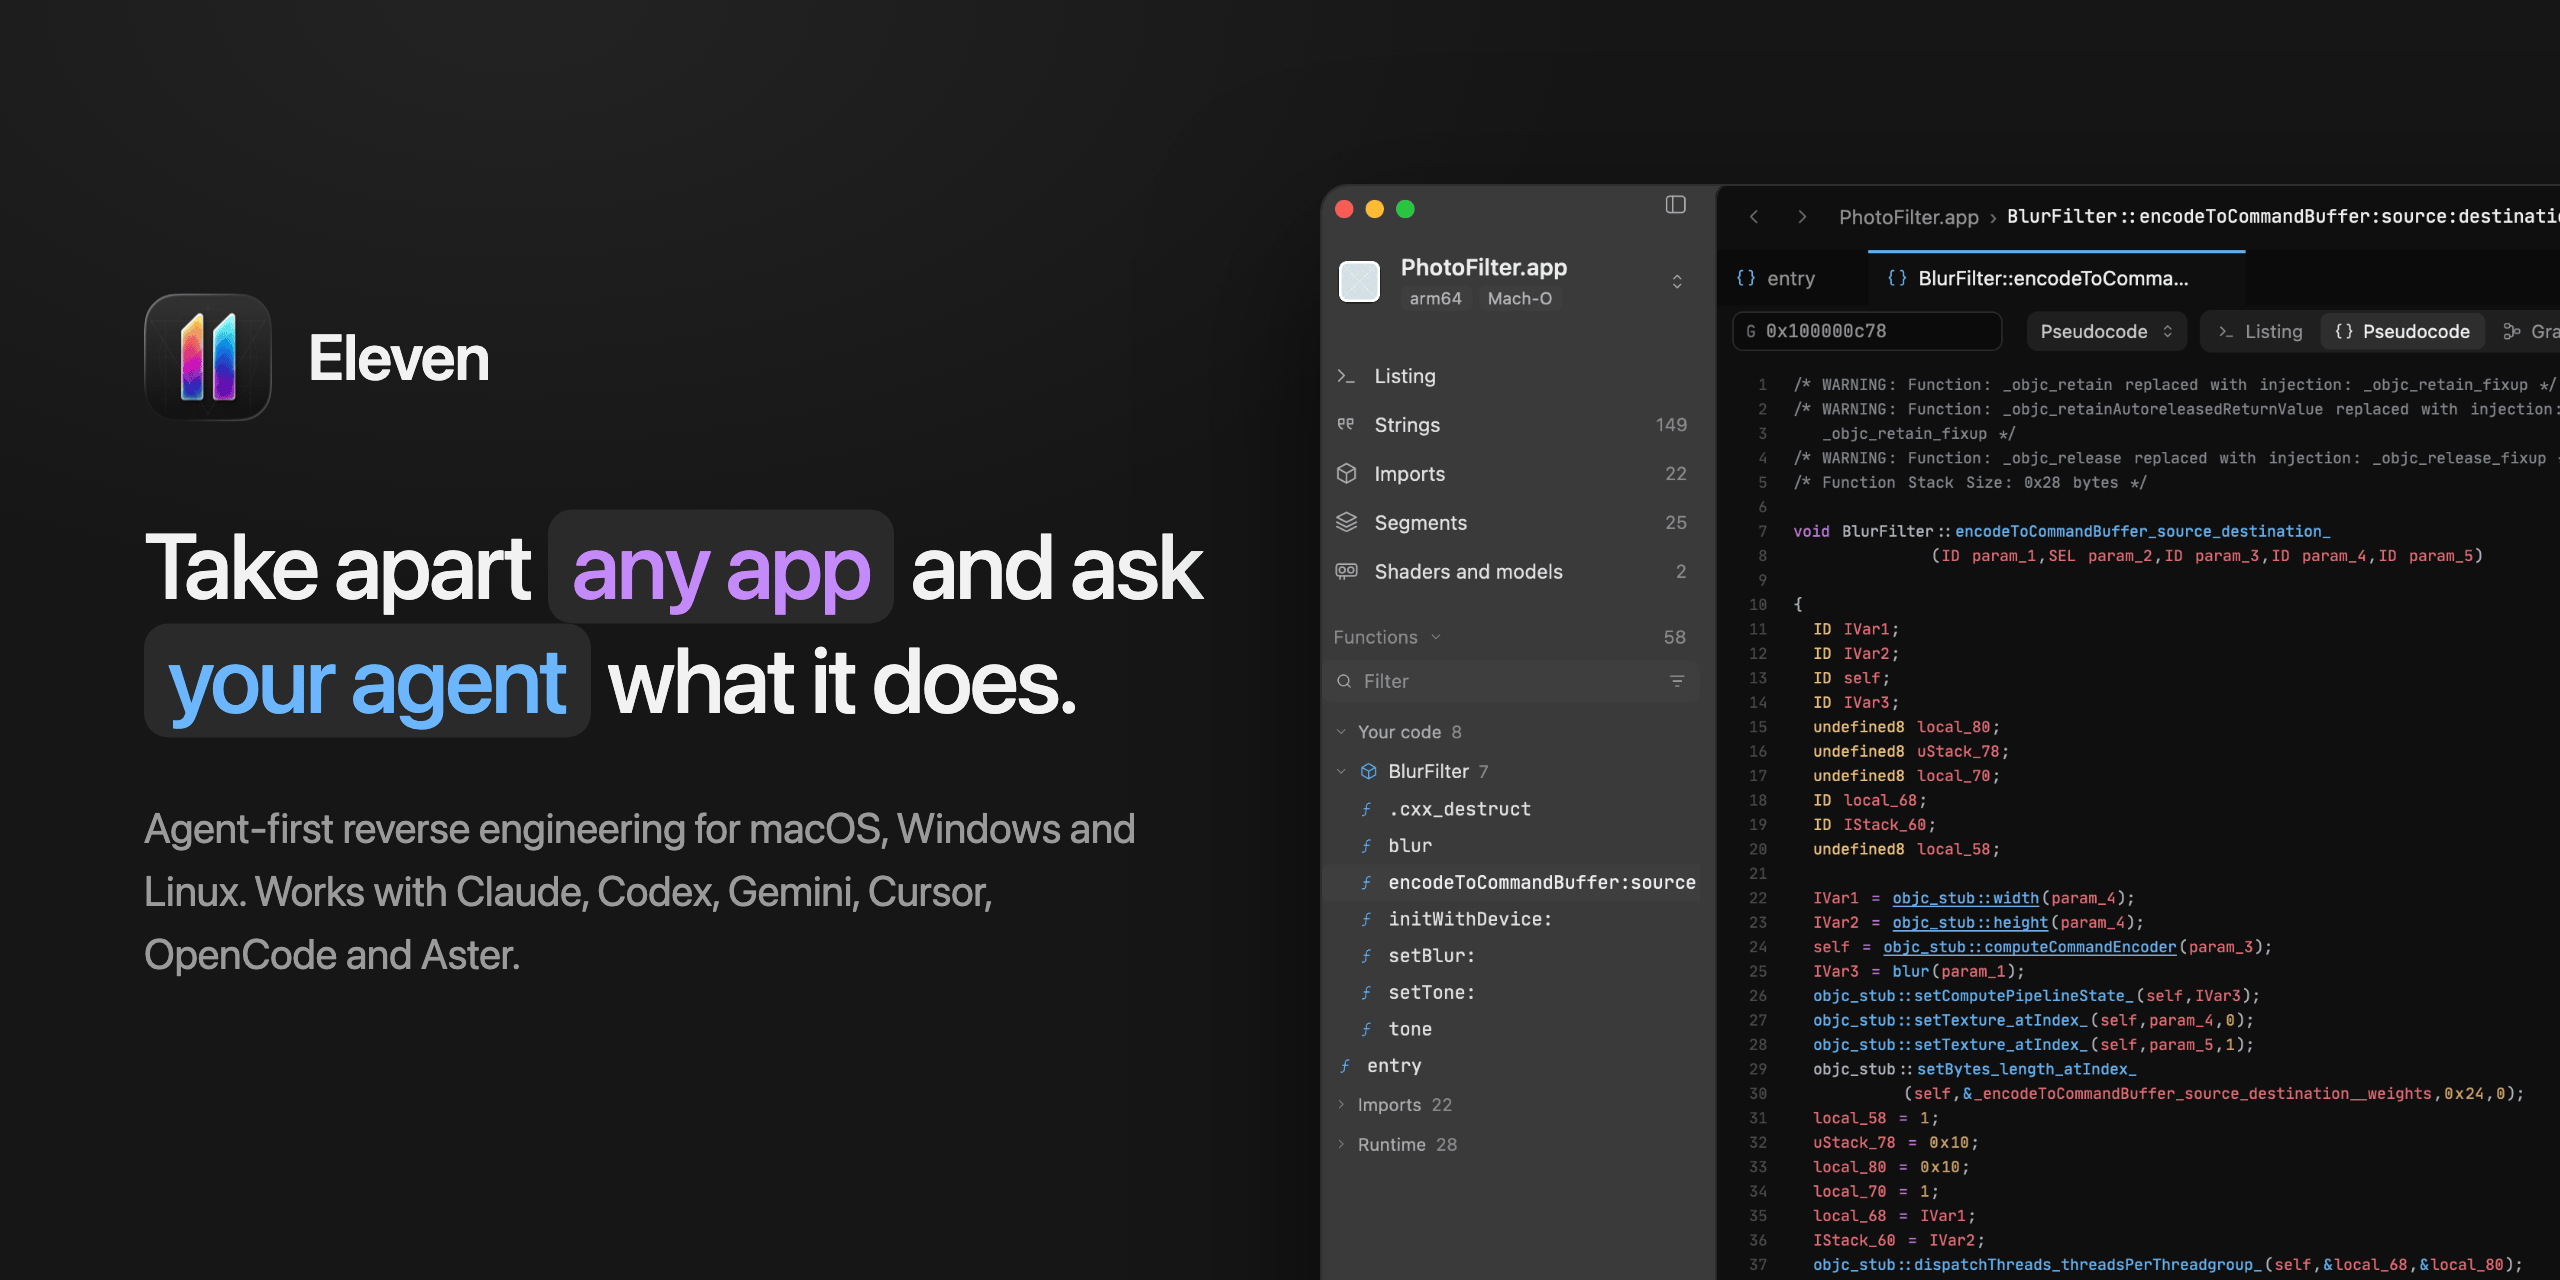Switch to Graph view mode
Viewport: 2560px width, 1280px height.
point(2530,332)
